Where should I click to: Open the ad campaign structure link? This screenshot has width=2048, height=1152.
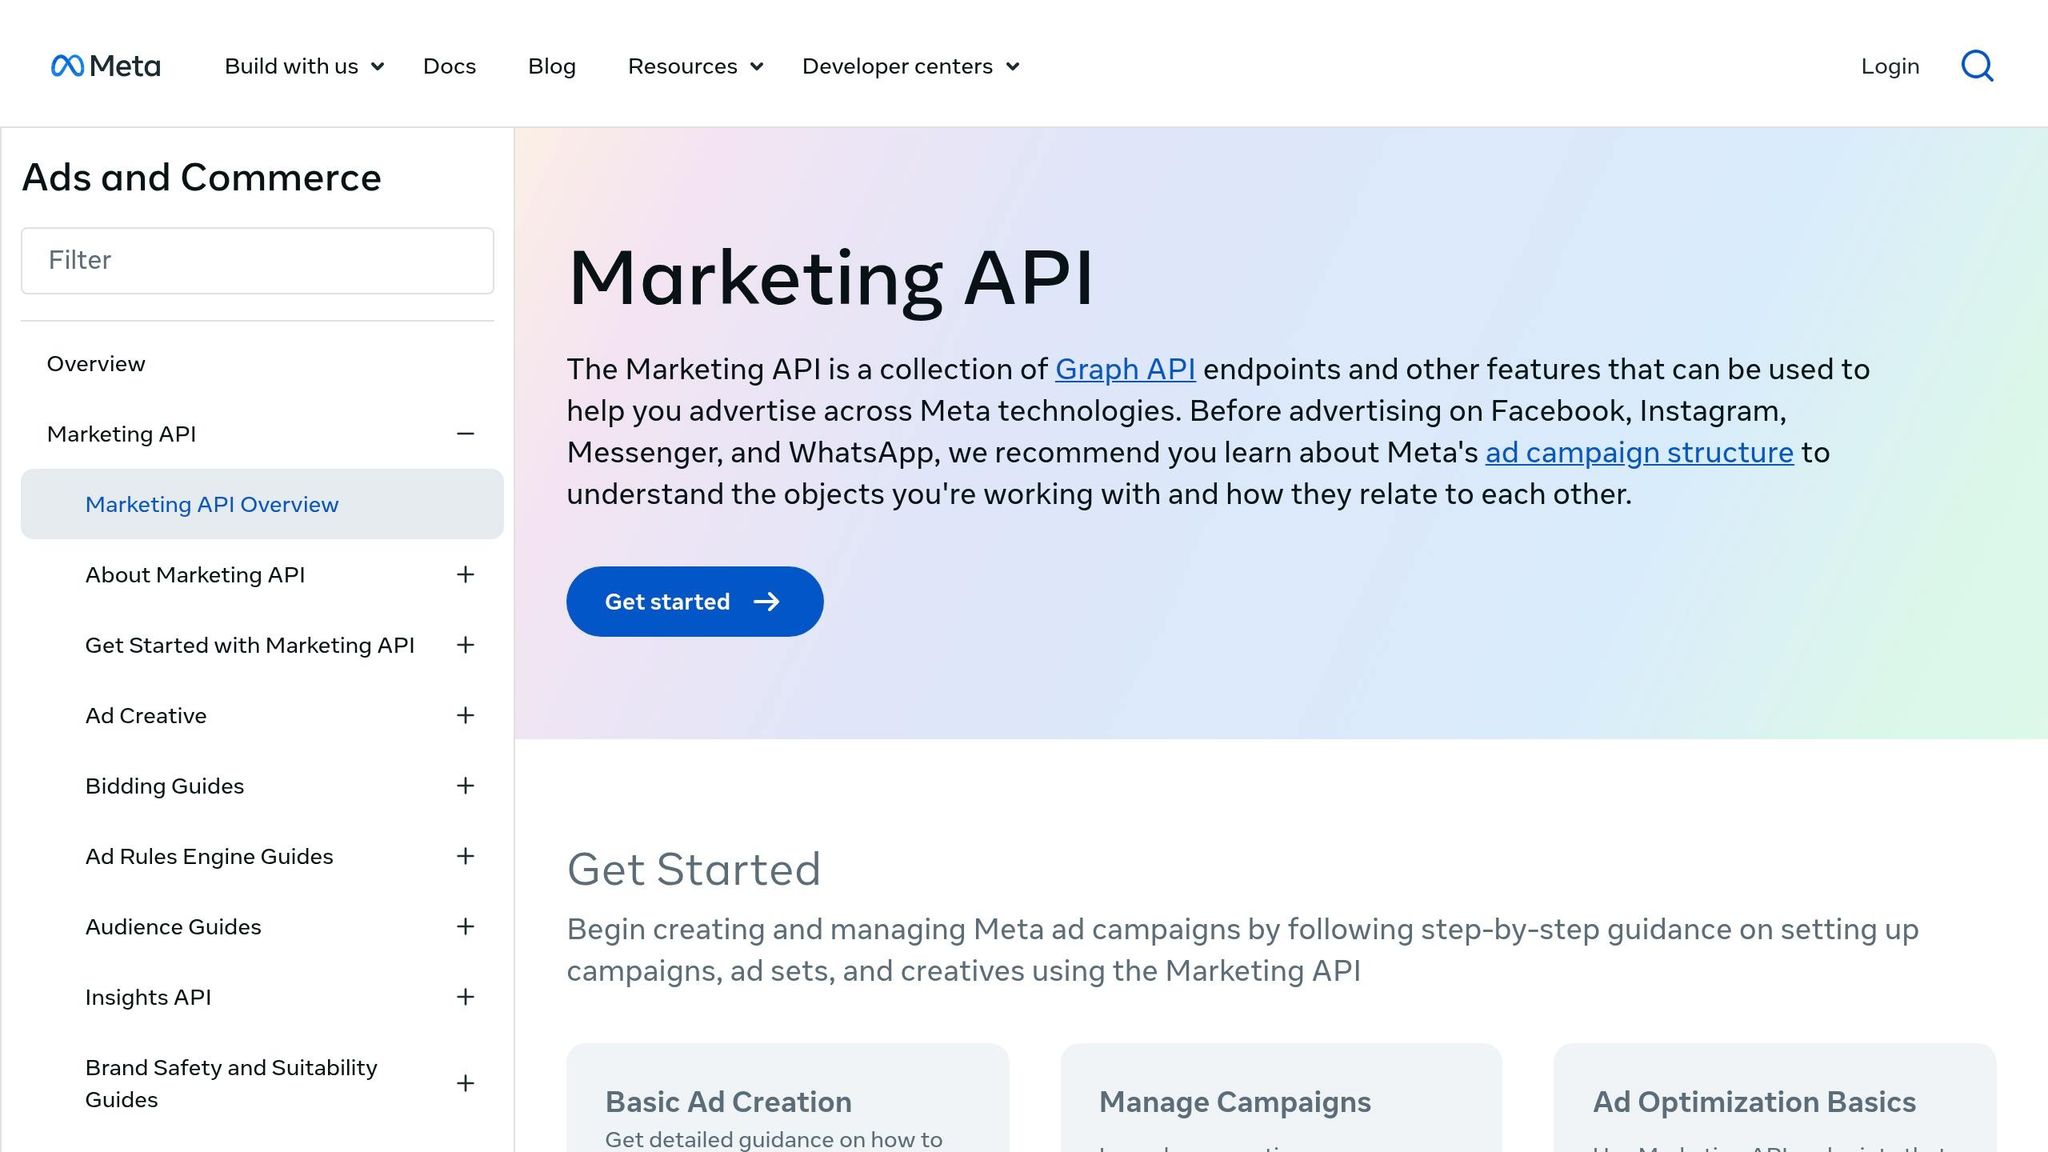pos(1639,452)
